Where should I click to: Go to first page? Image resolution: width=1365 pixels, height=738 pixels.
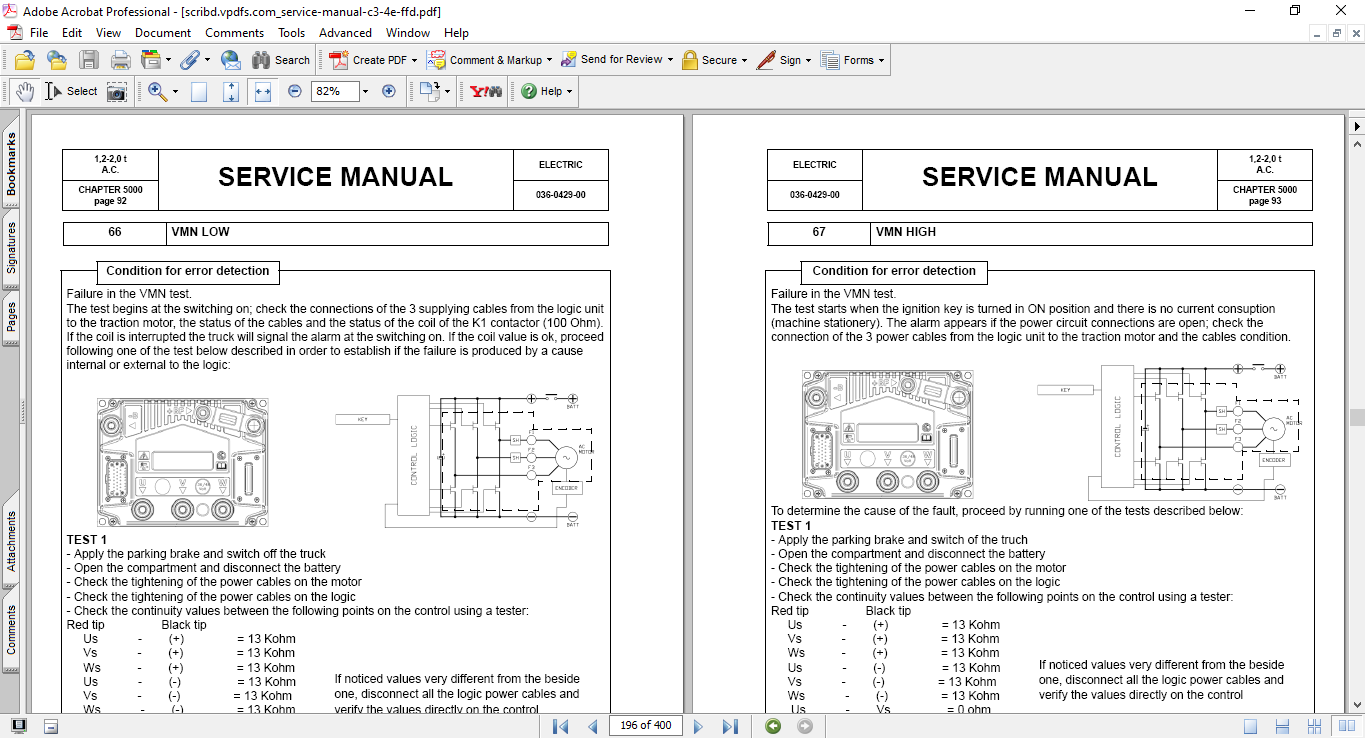560,726
